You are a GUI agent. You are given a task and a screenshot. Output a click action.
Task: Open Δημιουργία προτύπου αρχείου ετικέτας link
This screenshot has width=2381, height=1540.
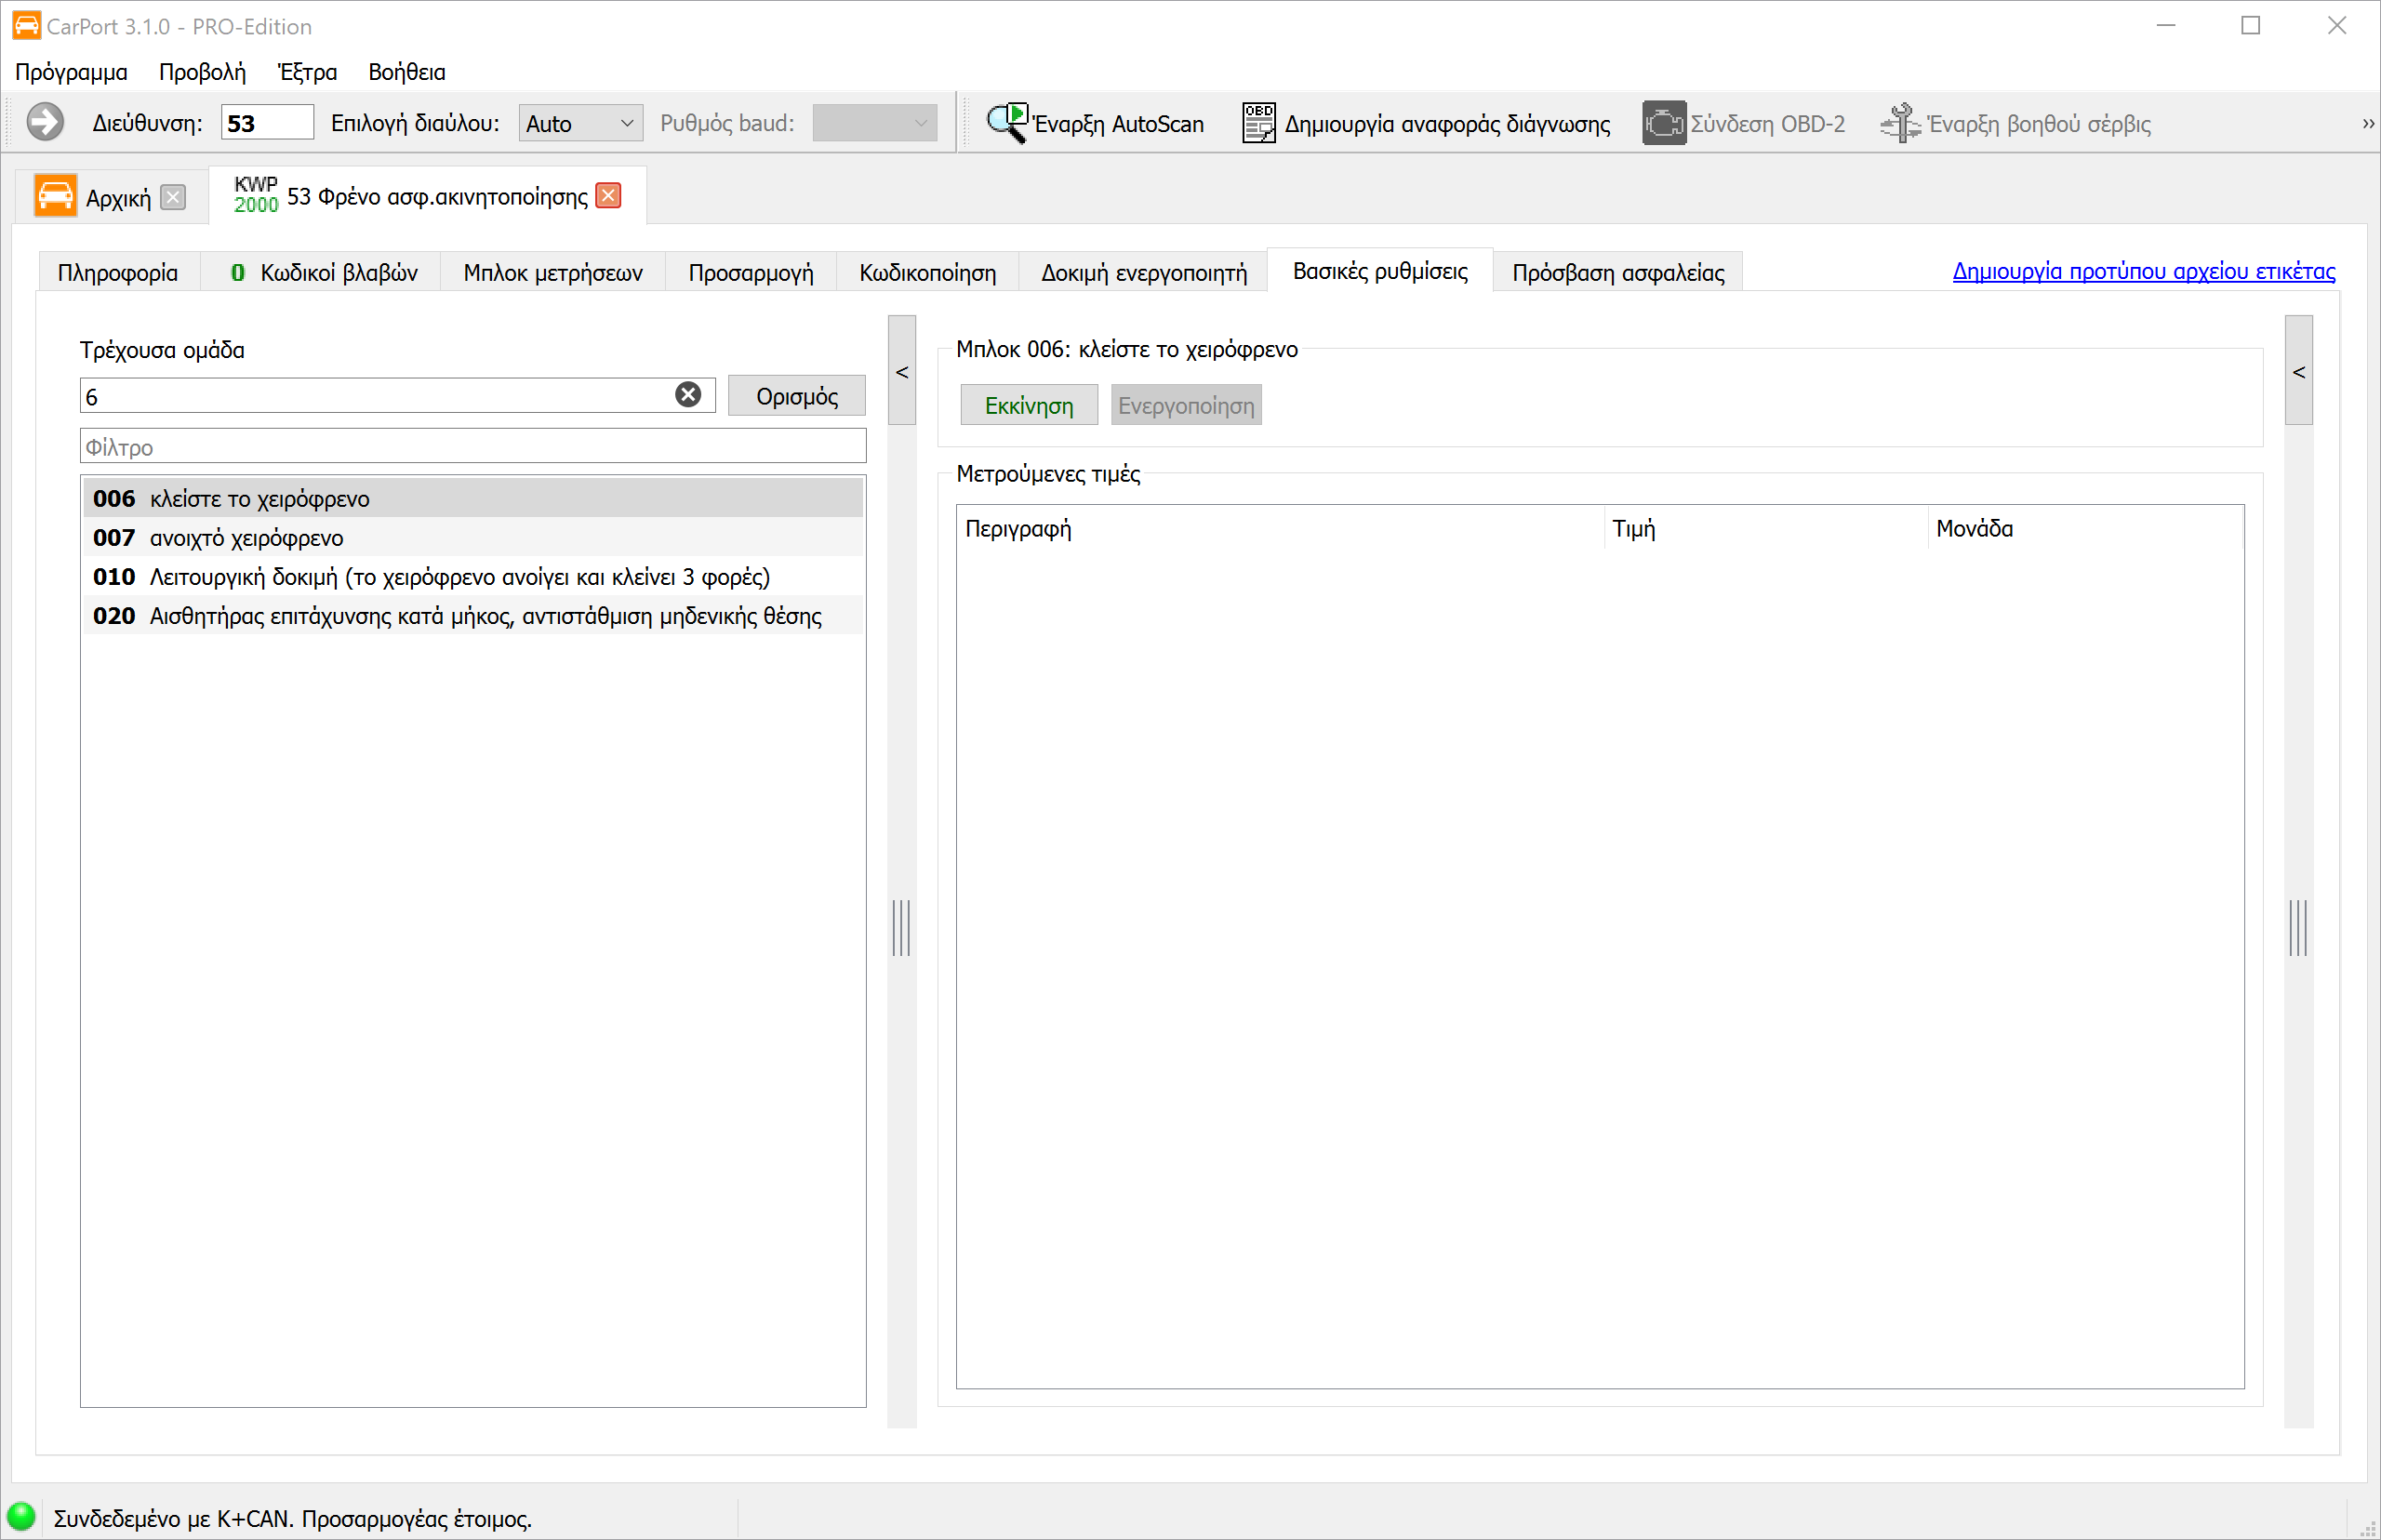[2143, 271]
